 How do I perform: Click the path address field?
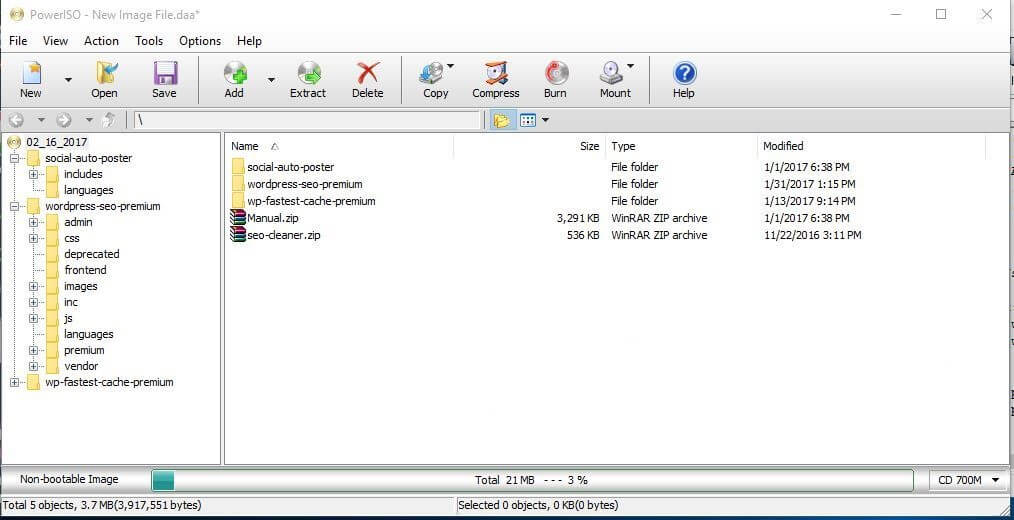pos(307,120)
